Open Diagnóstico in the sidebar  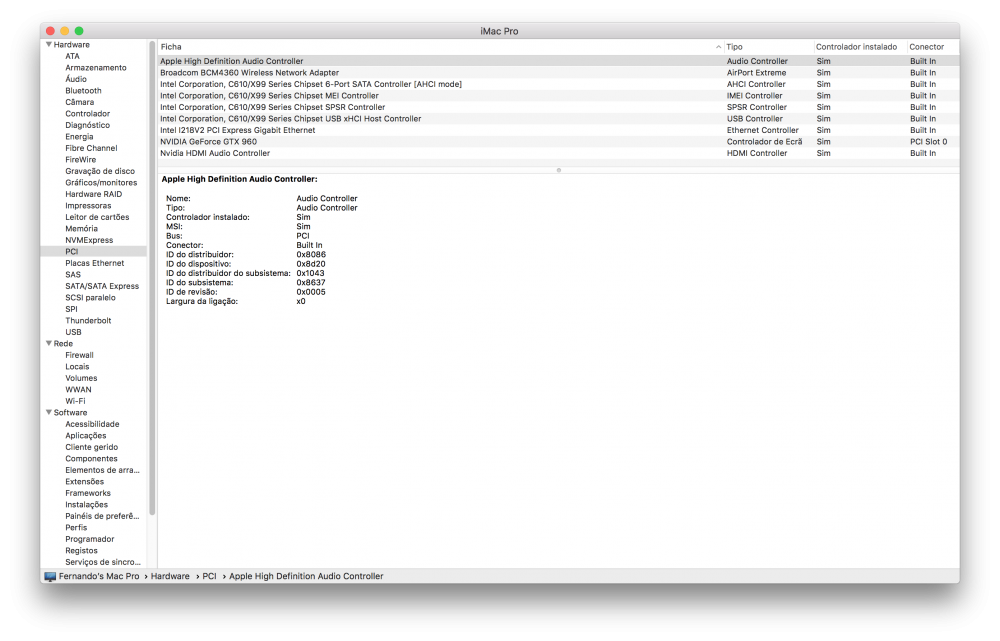(x=87, y=125)
